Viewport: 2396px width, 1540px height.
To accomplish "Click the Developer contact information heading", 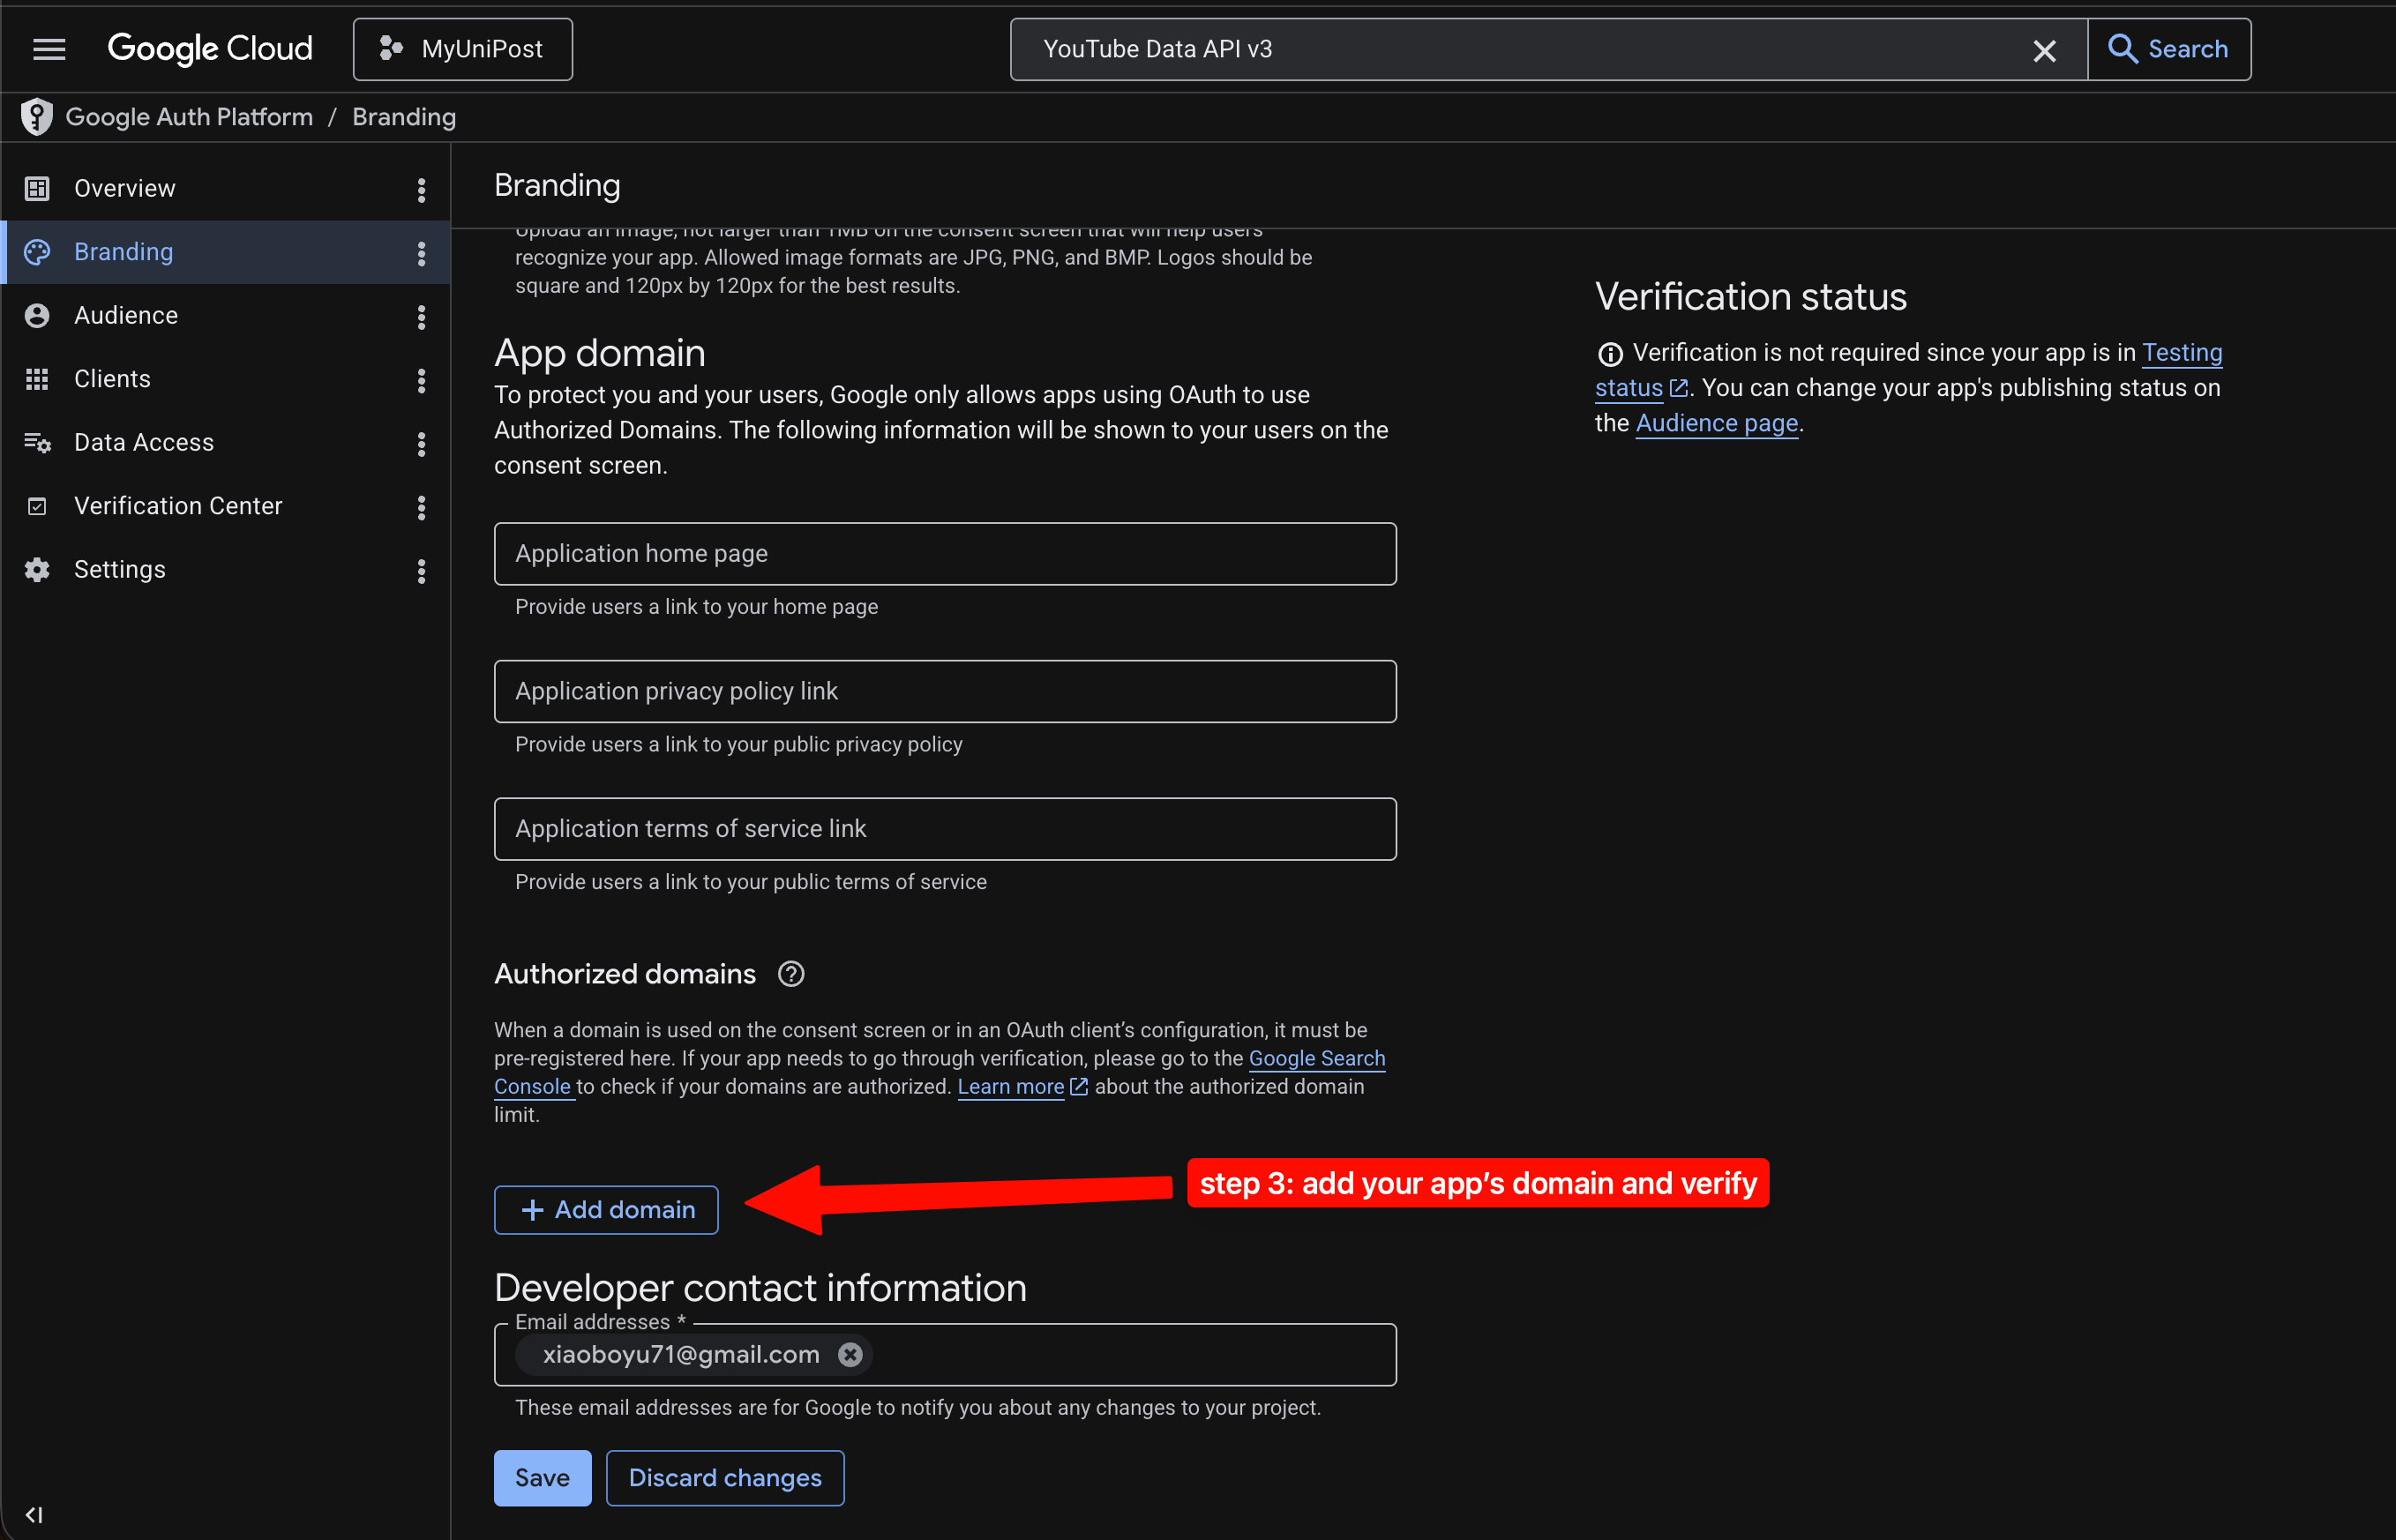I will pos(760,1288).
